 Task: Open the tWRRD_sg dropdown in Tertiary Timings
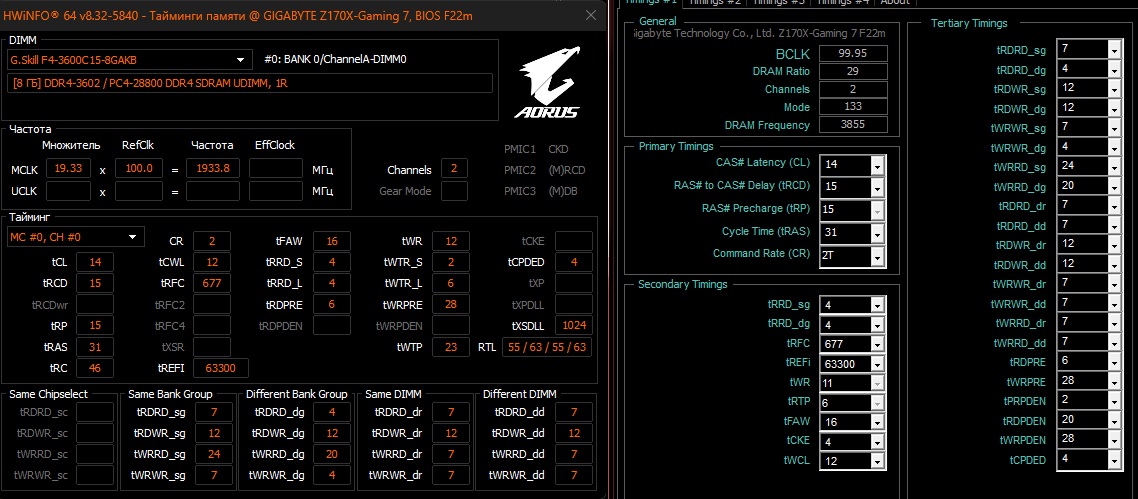tap(1114, 167)
